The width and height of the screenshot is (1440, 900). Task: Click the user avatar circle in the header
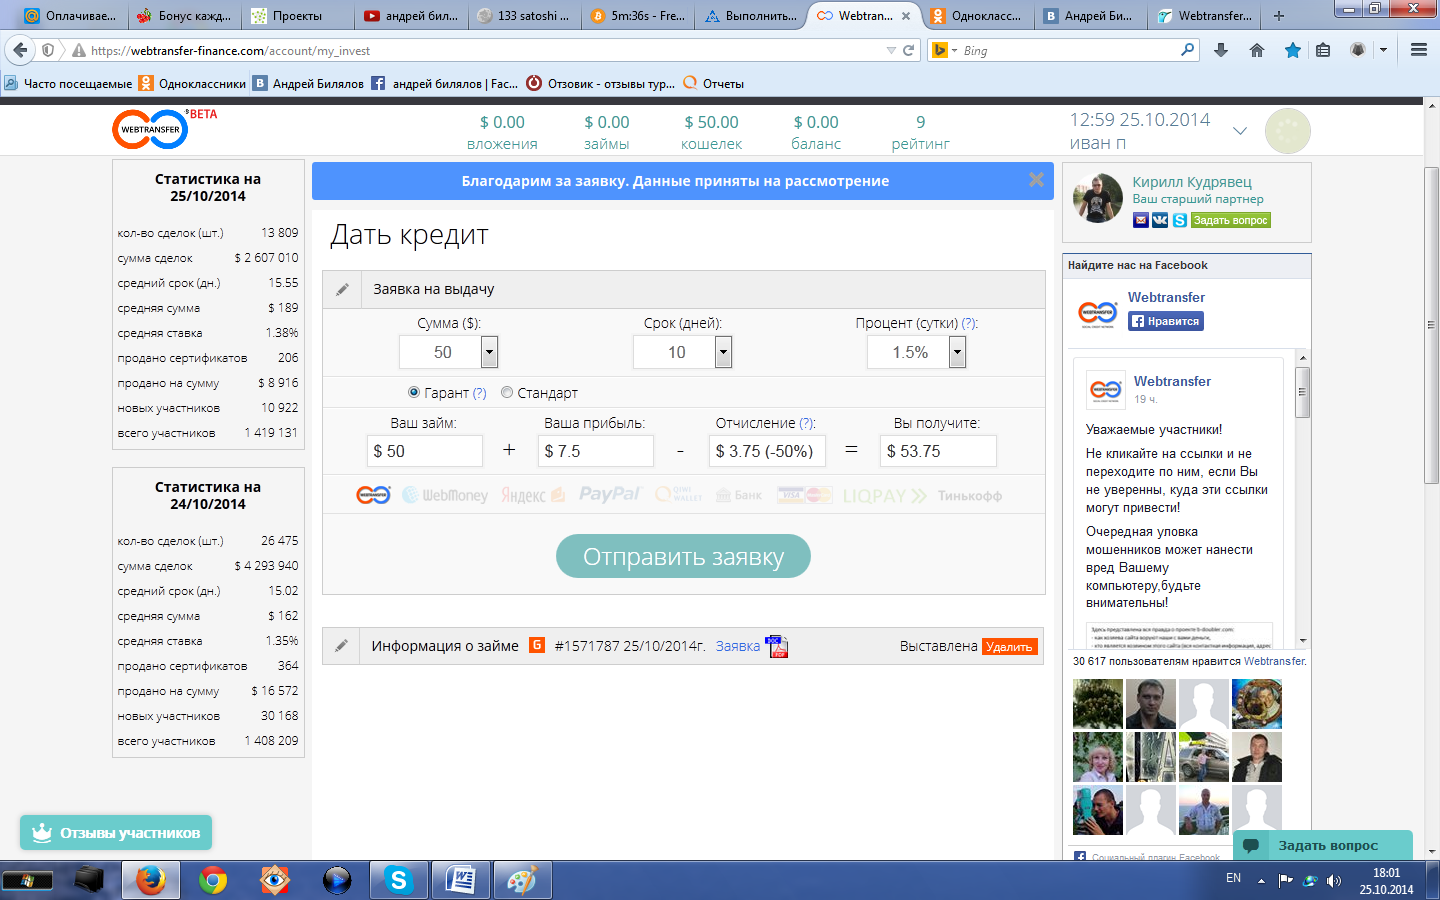click(x=1287, y=131)
